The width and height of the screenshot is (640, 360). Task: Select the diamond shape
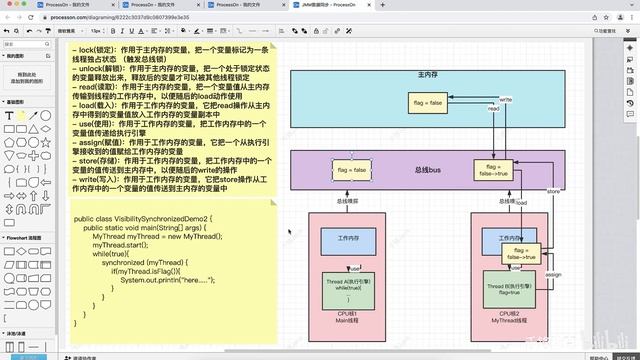click(x=46, y=129)
